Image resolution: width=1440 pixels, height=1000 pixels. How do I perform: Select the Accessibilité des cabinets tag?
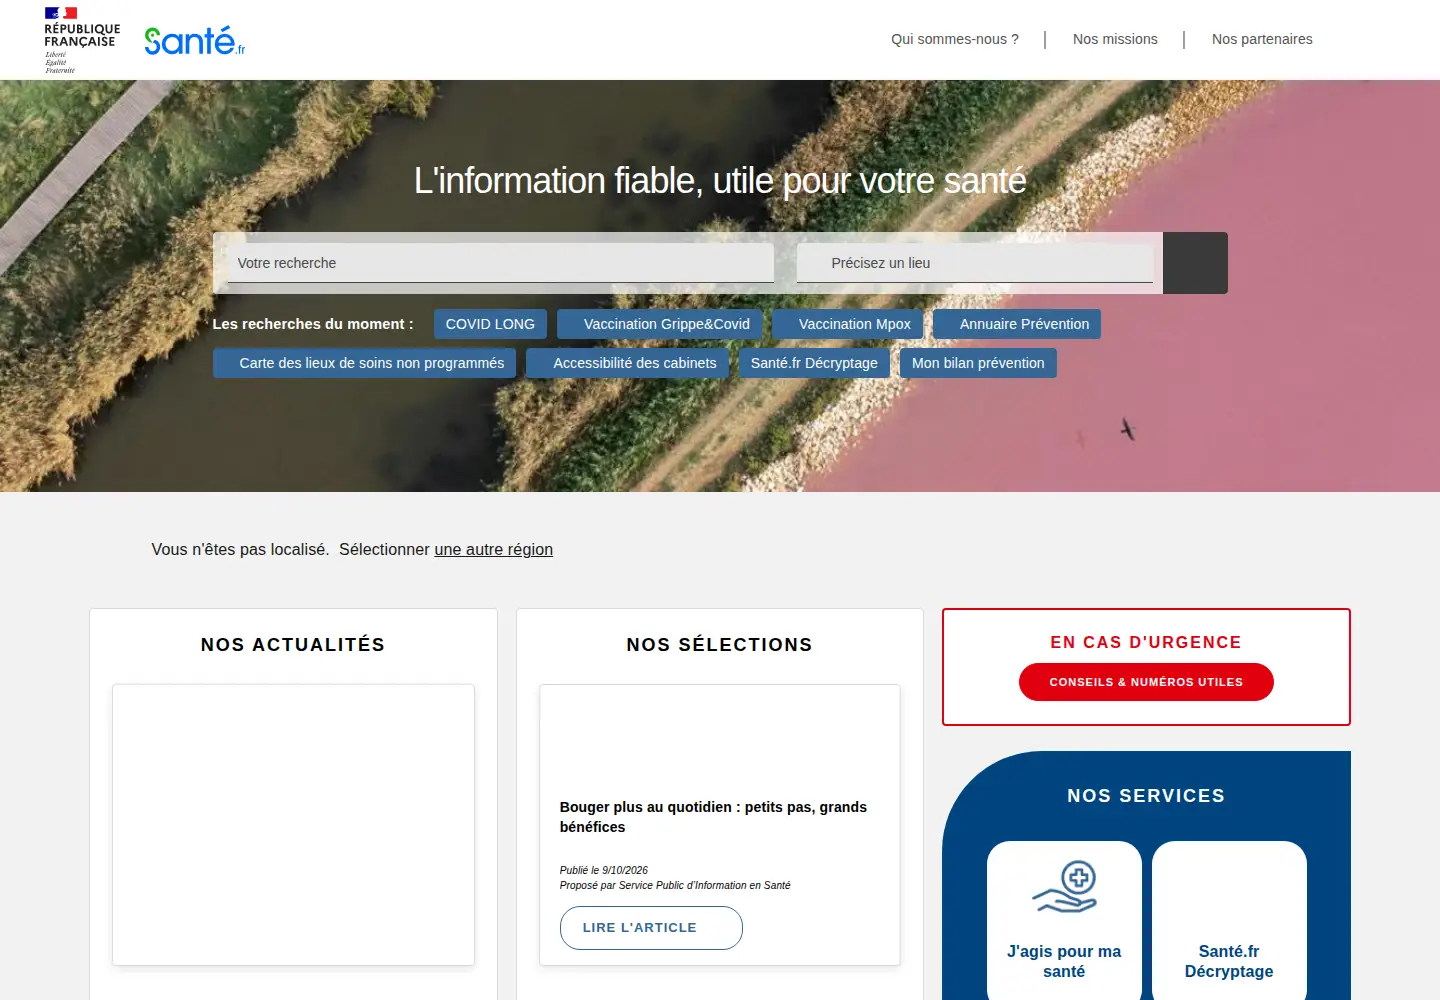[x=628, y=363]
